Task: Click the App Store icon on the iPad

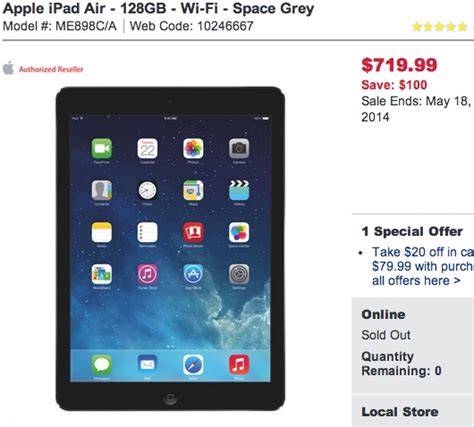Action: (193, 274)
